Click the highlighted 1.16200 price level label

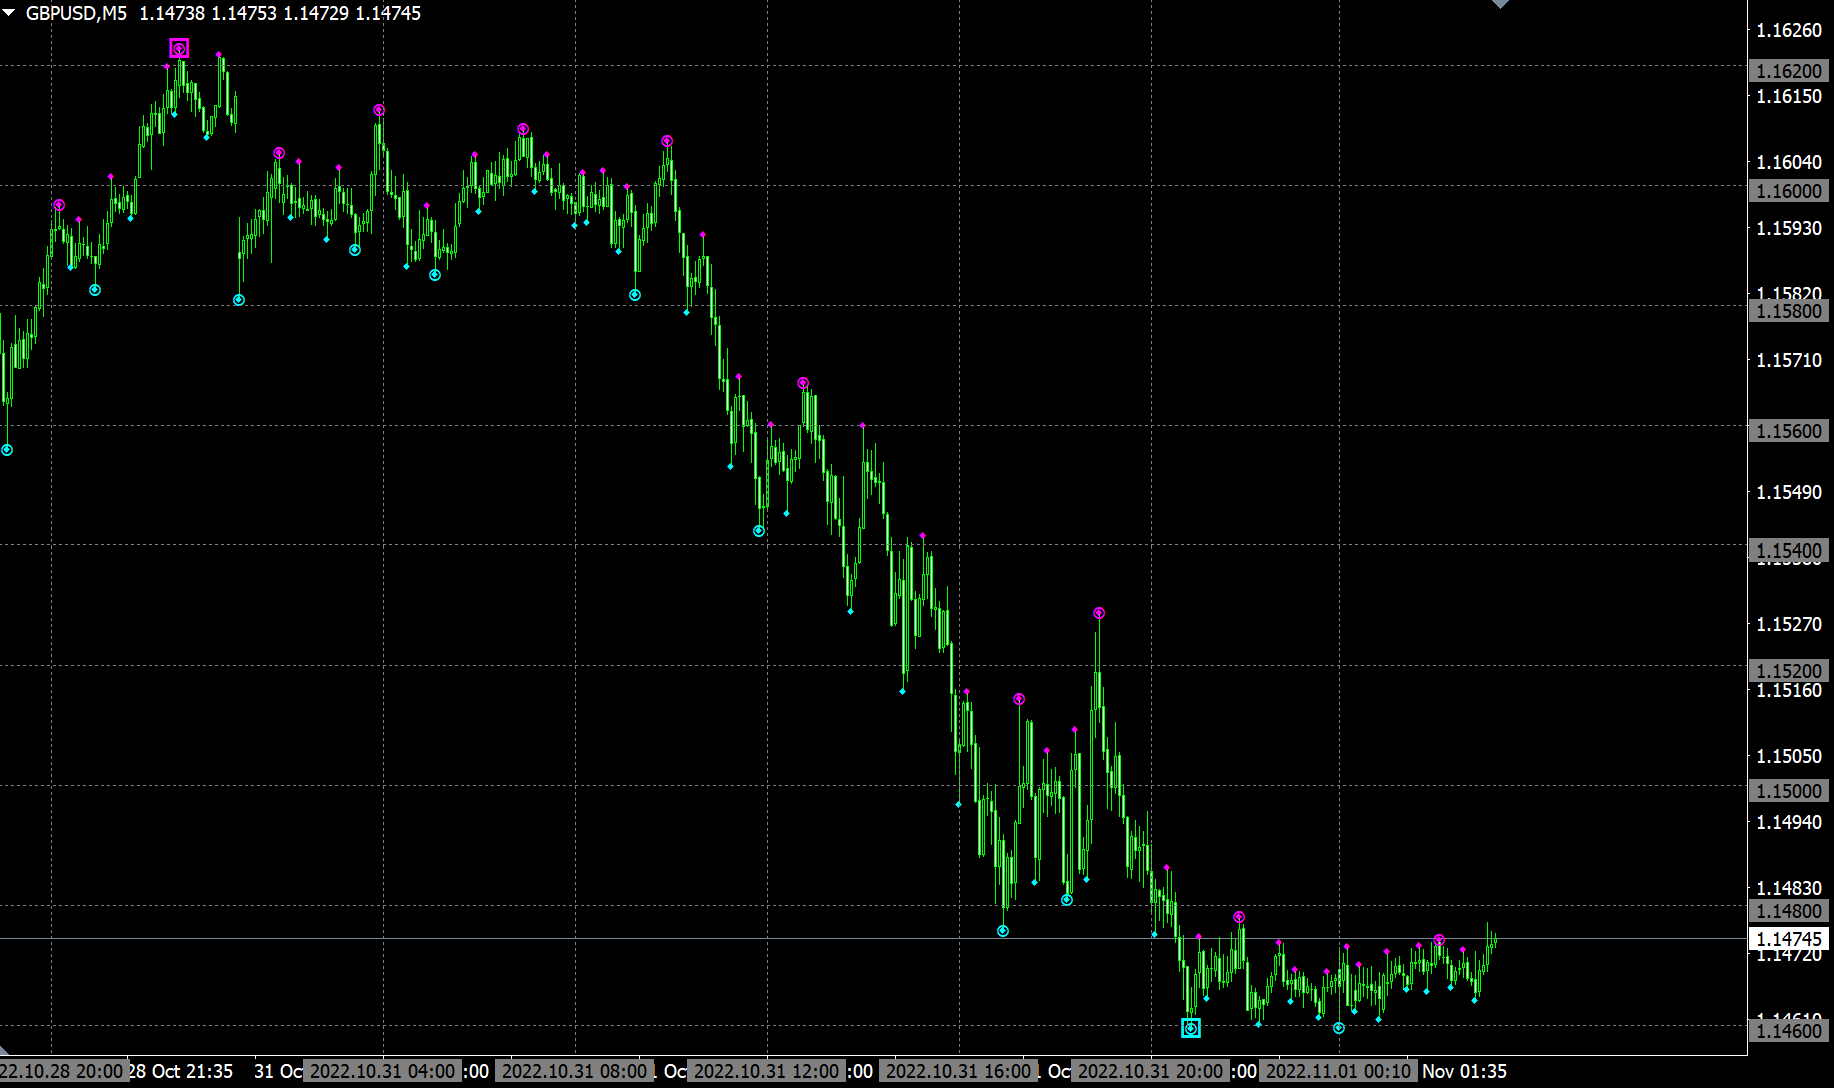pos(1789,71)
